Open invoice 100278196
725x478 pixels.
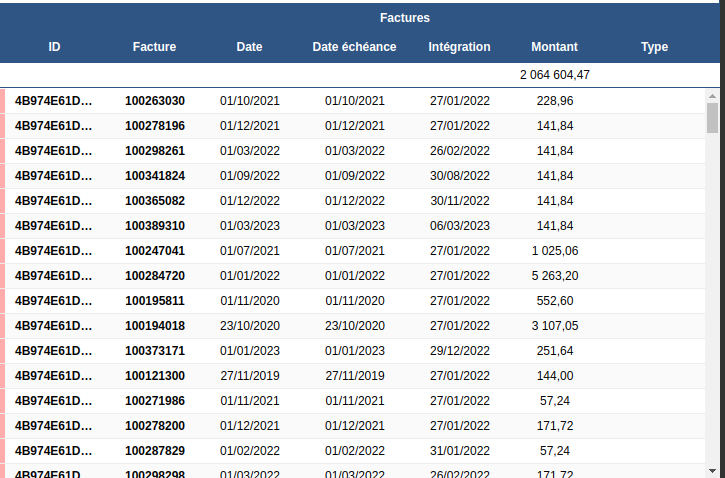[154, 126]
